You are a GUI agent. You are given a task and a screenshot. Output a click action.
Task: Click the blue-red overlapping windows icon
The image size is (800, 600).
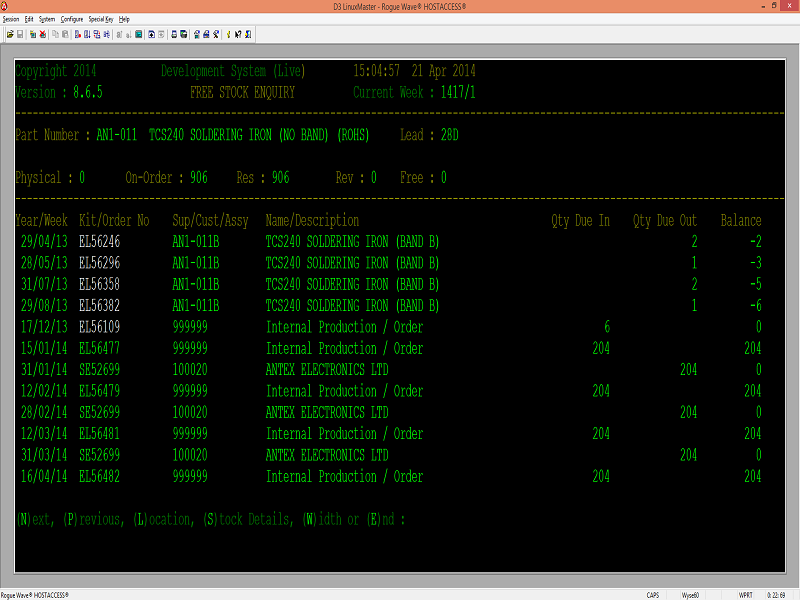[x=97, y=34]
